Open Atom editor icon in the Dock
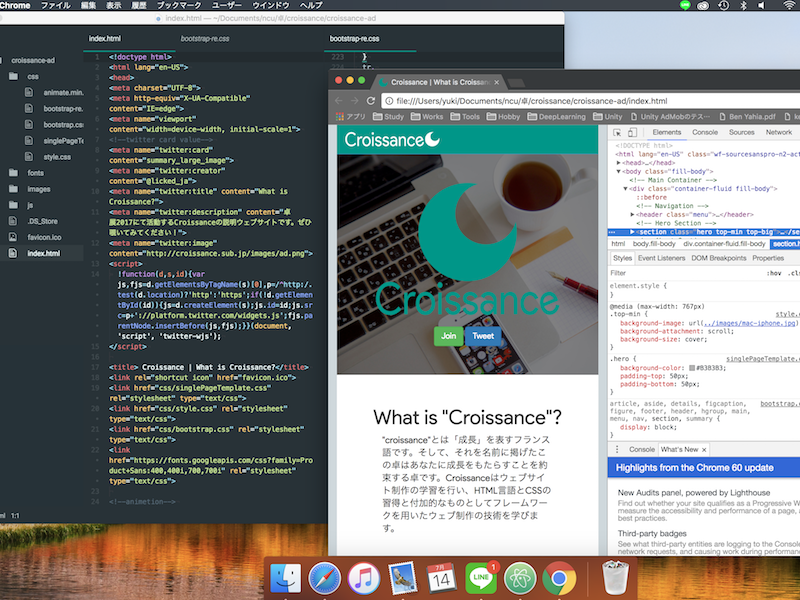800x600 pixels. tap(519, 576)
